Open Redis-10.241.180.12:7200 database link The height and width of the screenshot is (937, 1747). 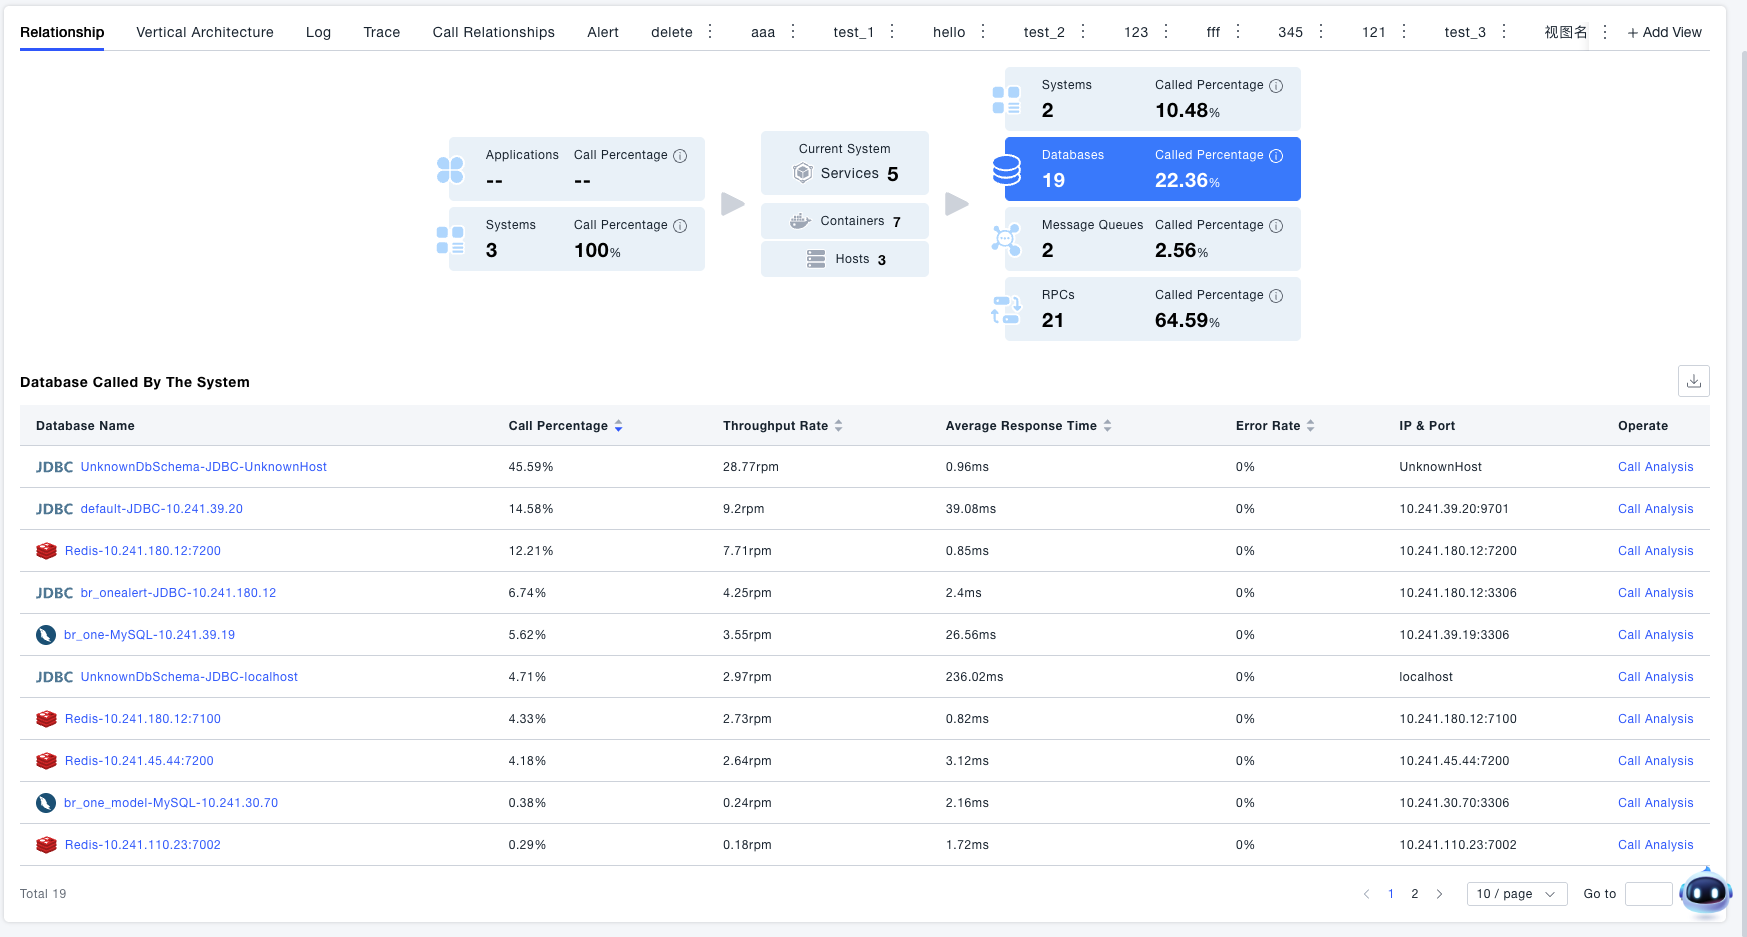pyautogui.click(x=142, y=551)
